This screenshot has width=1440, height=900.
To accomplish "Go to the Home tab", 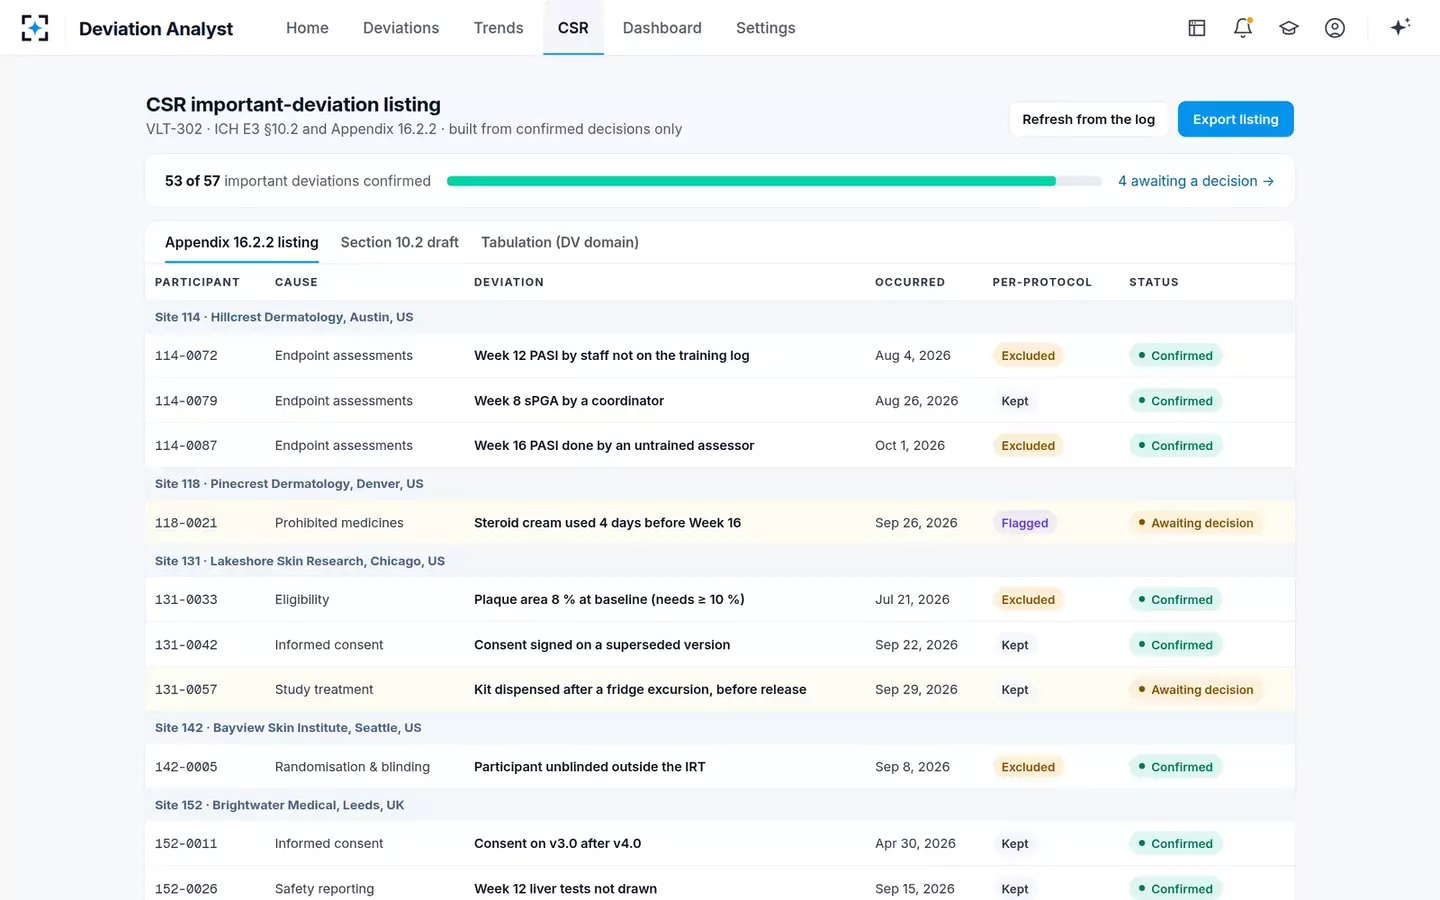I will 307,28.
